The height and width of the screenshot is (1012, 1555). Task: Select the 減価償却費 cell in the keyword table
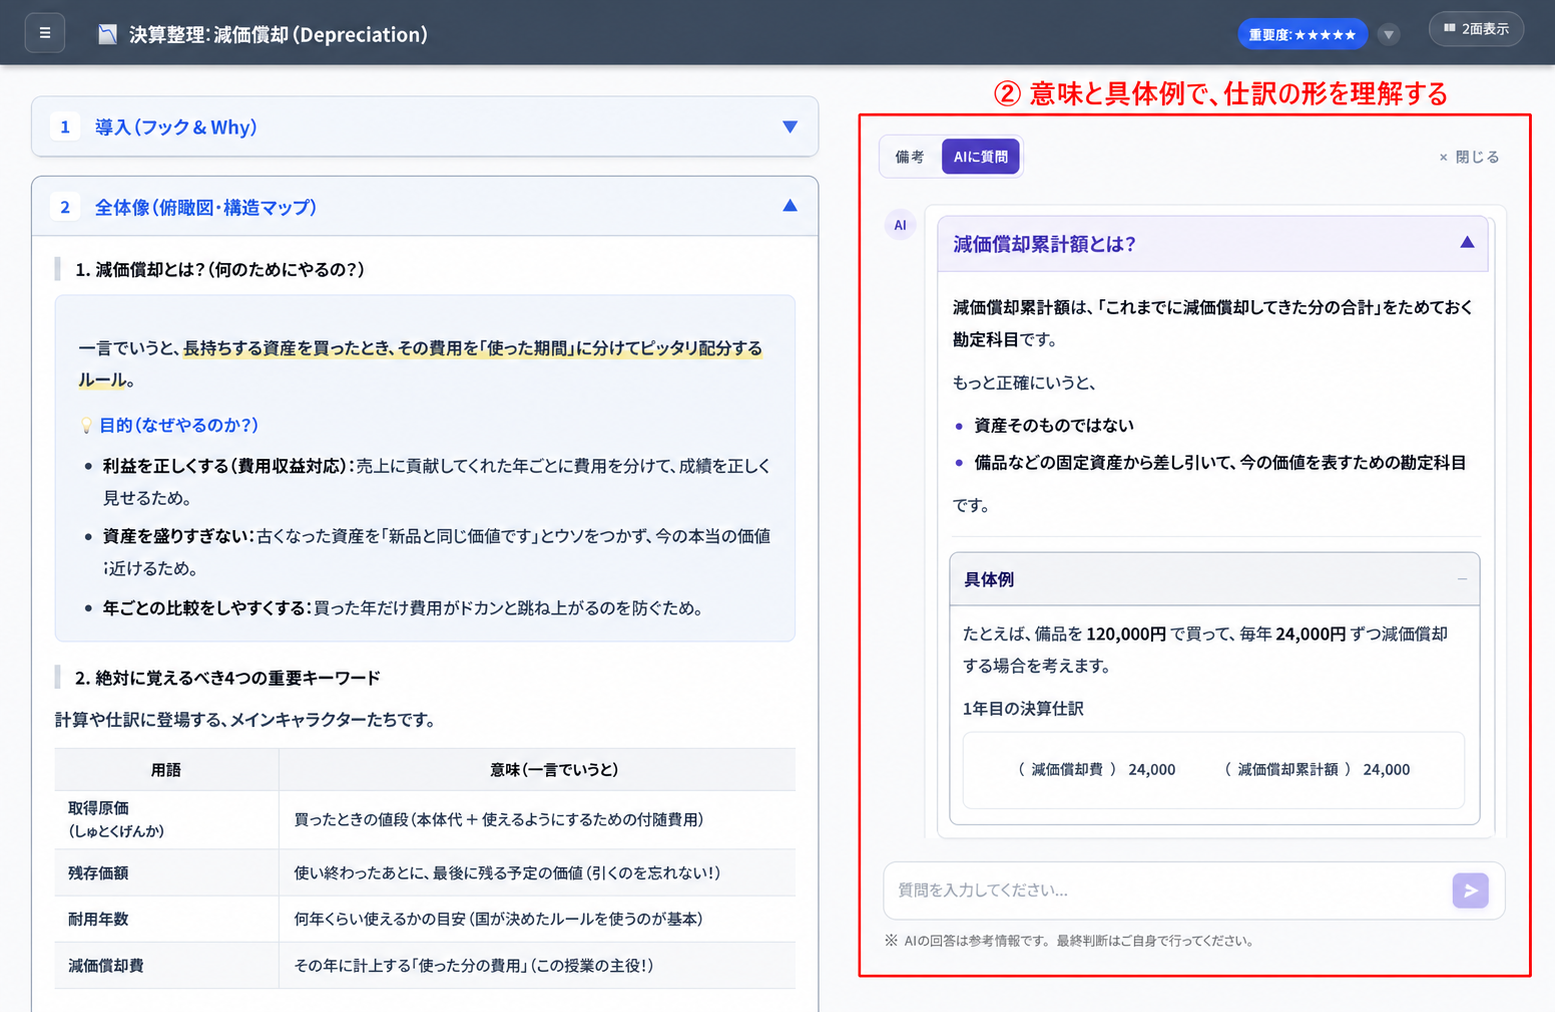(x=167, y=966)
